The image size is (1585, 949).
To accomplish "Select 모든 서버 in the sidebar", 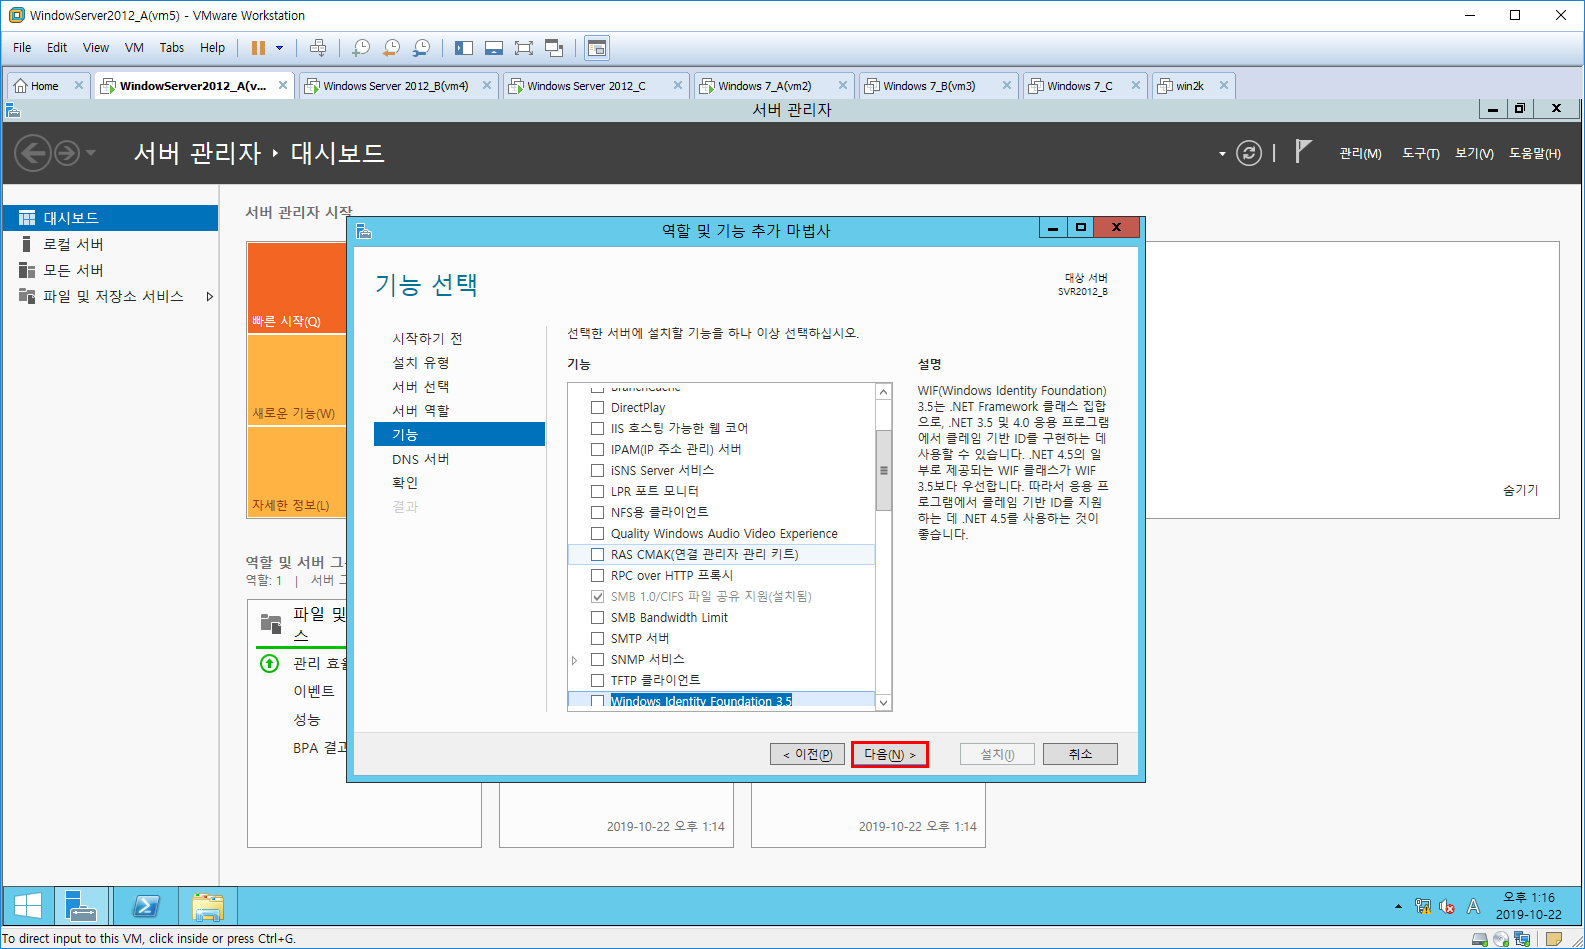I will click(x=110, y=270).
